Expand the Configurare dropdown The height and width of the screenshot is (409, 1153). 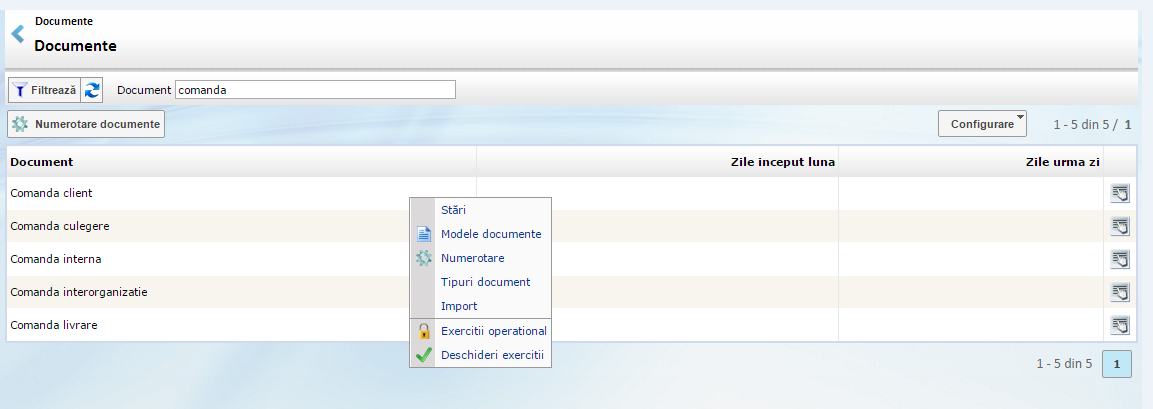pos(982,125)
